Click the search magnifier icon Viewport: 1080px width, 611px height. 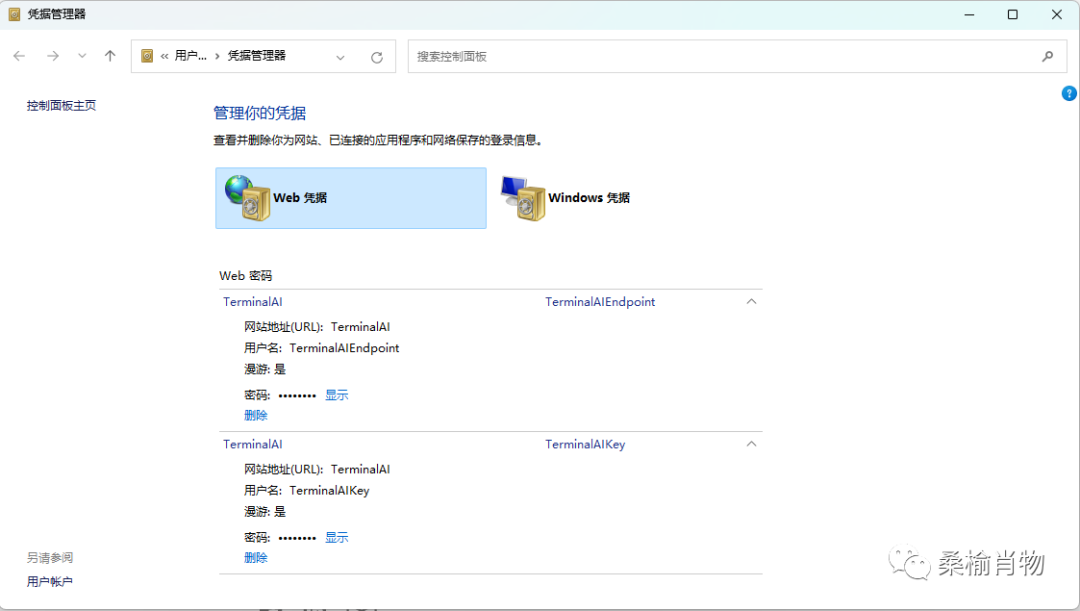tap(1048, 56)
